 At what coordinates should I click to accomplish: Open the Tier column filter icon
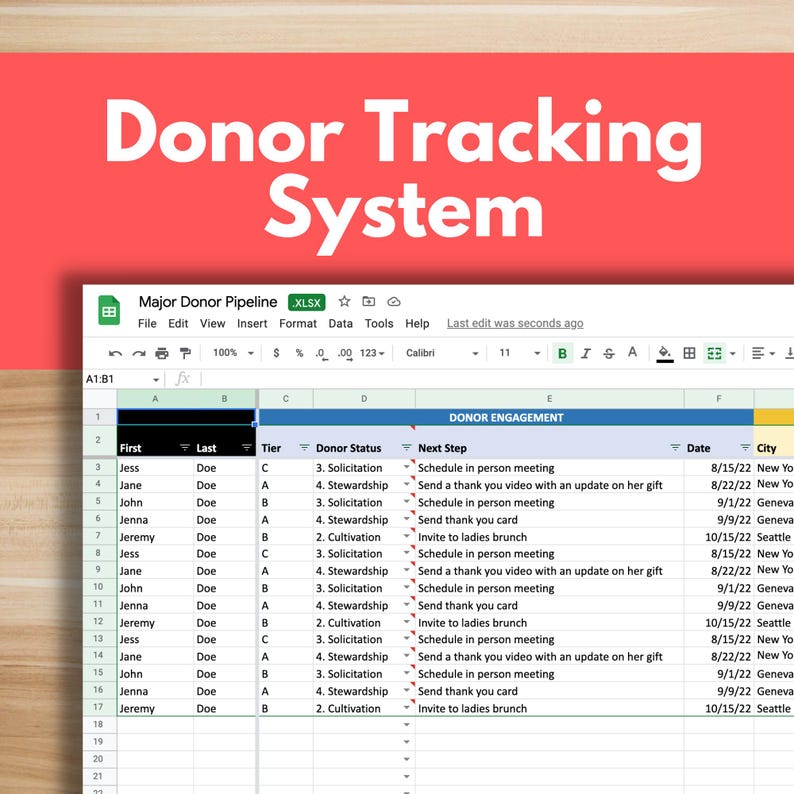point(304,448)
